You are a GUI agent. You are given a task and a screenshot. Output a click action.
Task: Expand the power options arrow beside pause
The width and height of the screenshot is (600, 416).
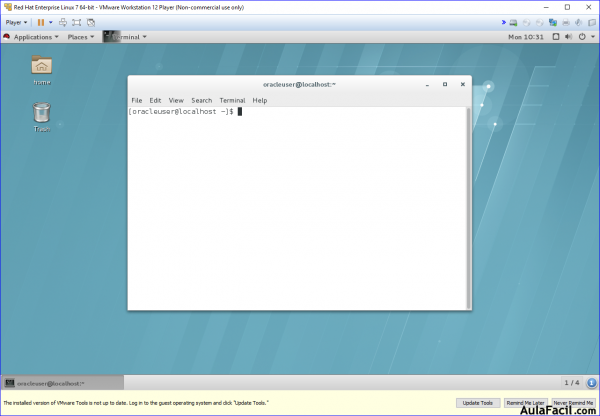pyautogui.click(x=51, y=23)
